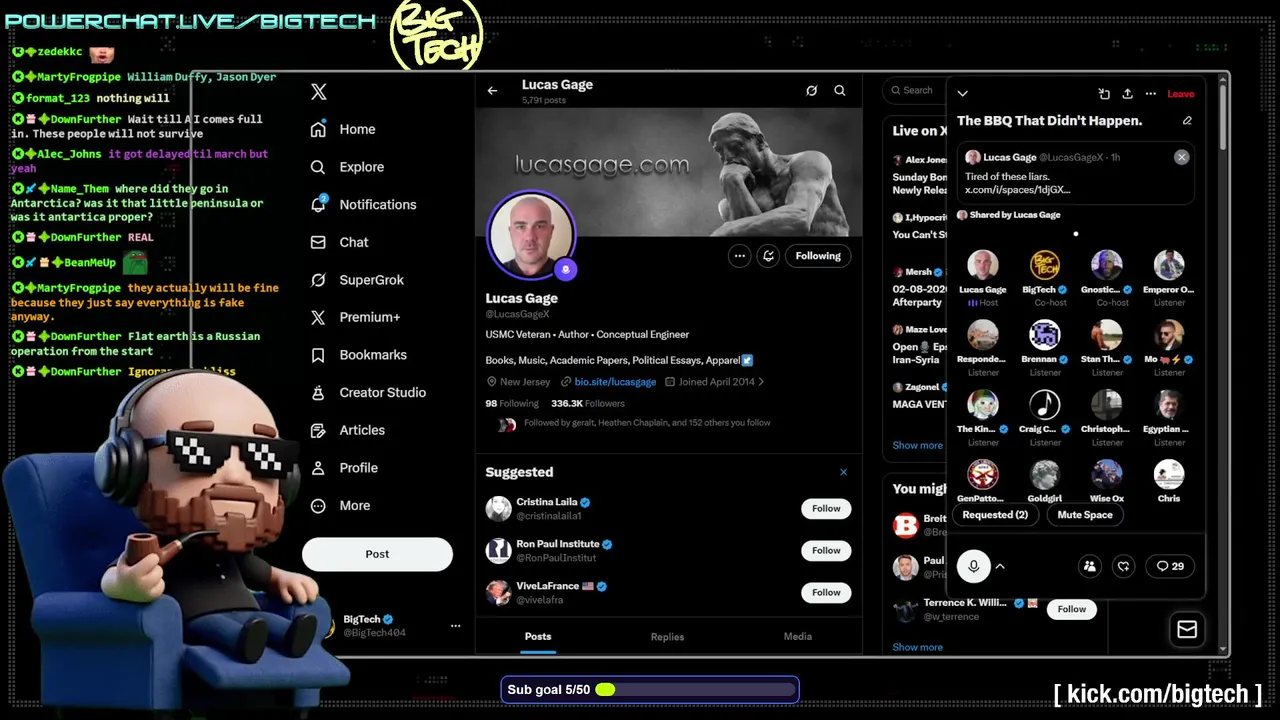Toggle post notifications bell for Lucas Gage
The image size is (1280, 720).
tap(768, 256)
